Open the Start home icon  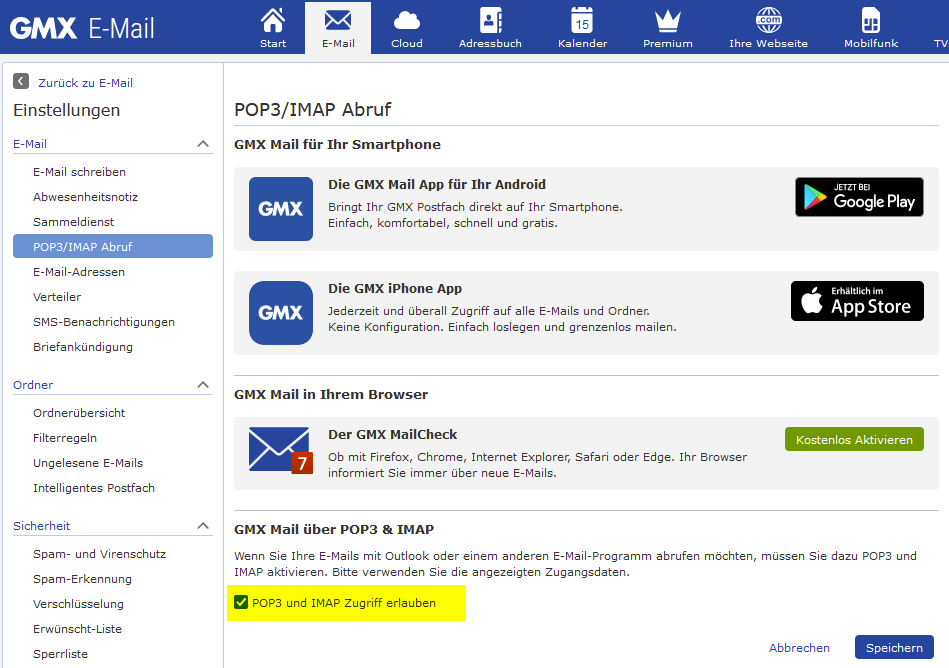click(273, 20)
